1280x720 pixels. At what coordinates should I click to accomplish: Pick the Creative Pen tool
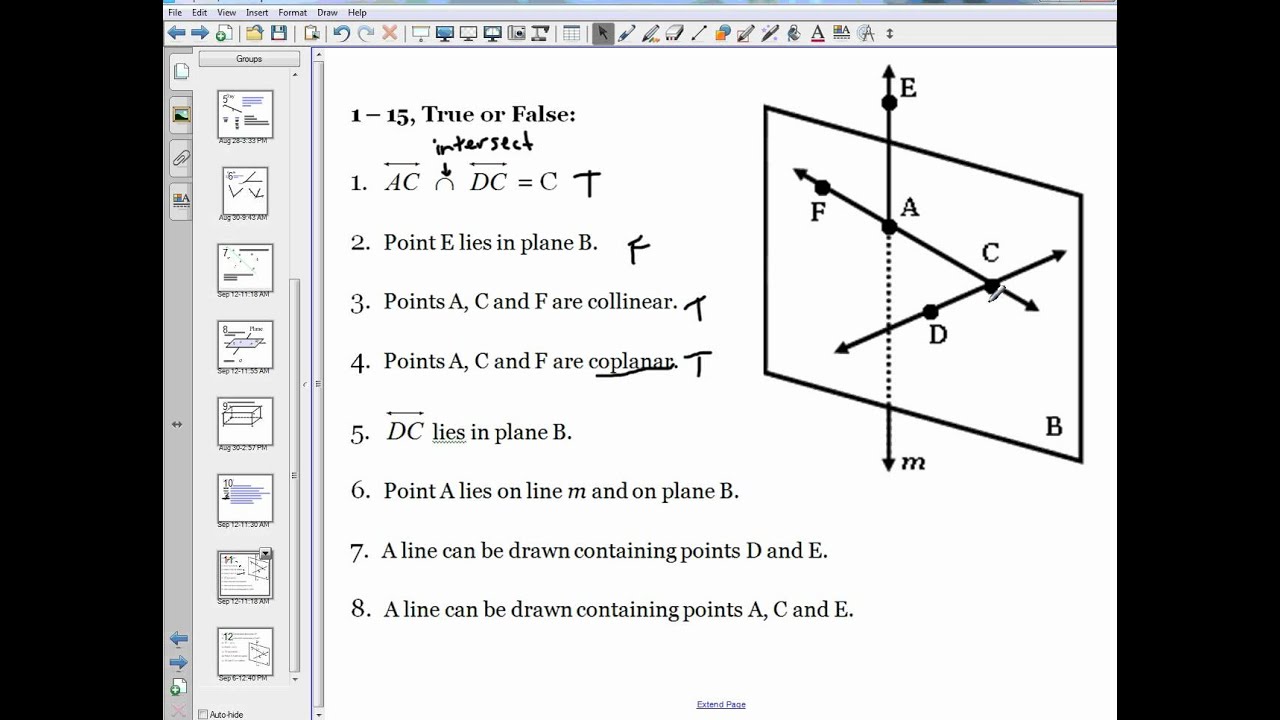click(650, 33)
